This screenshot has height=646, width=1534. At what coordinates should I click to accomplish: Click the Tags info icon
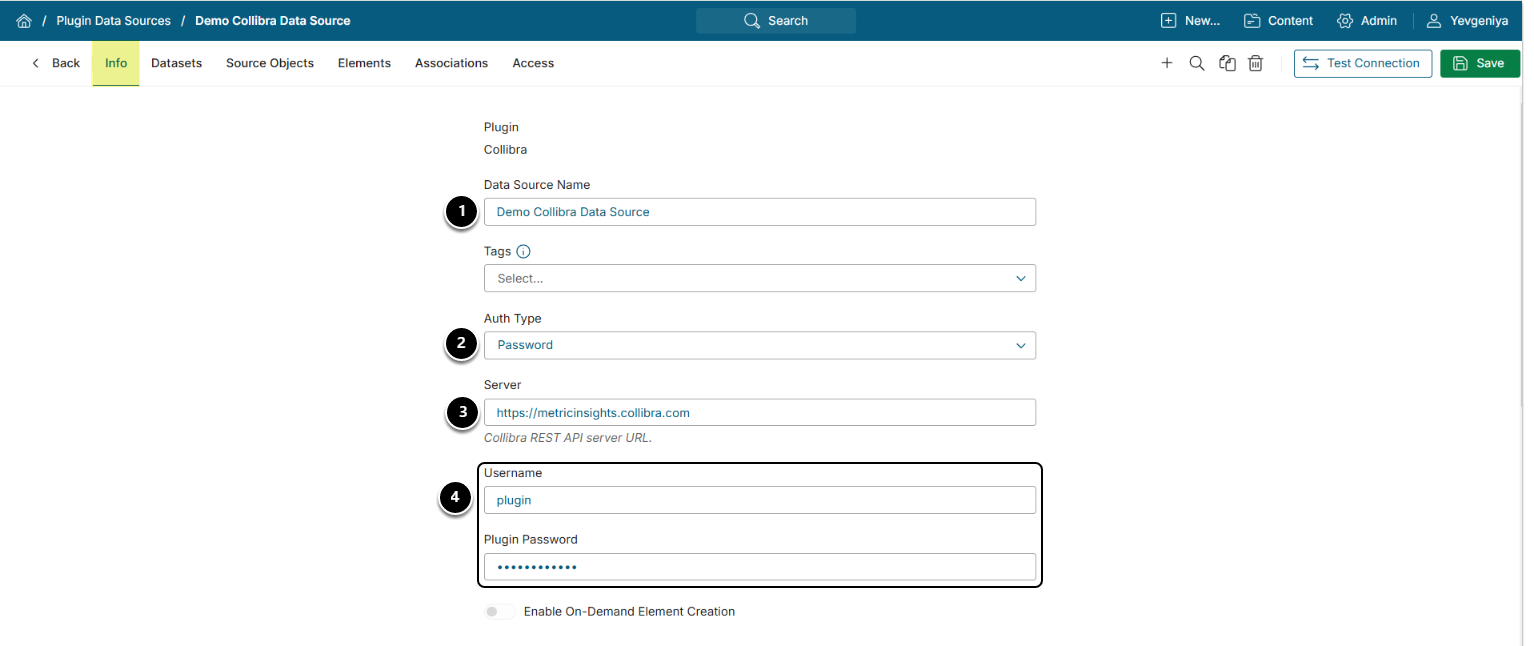coord(523,252)
